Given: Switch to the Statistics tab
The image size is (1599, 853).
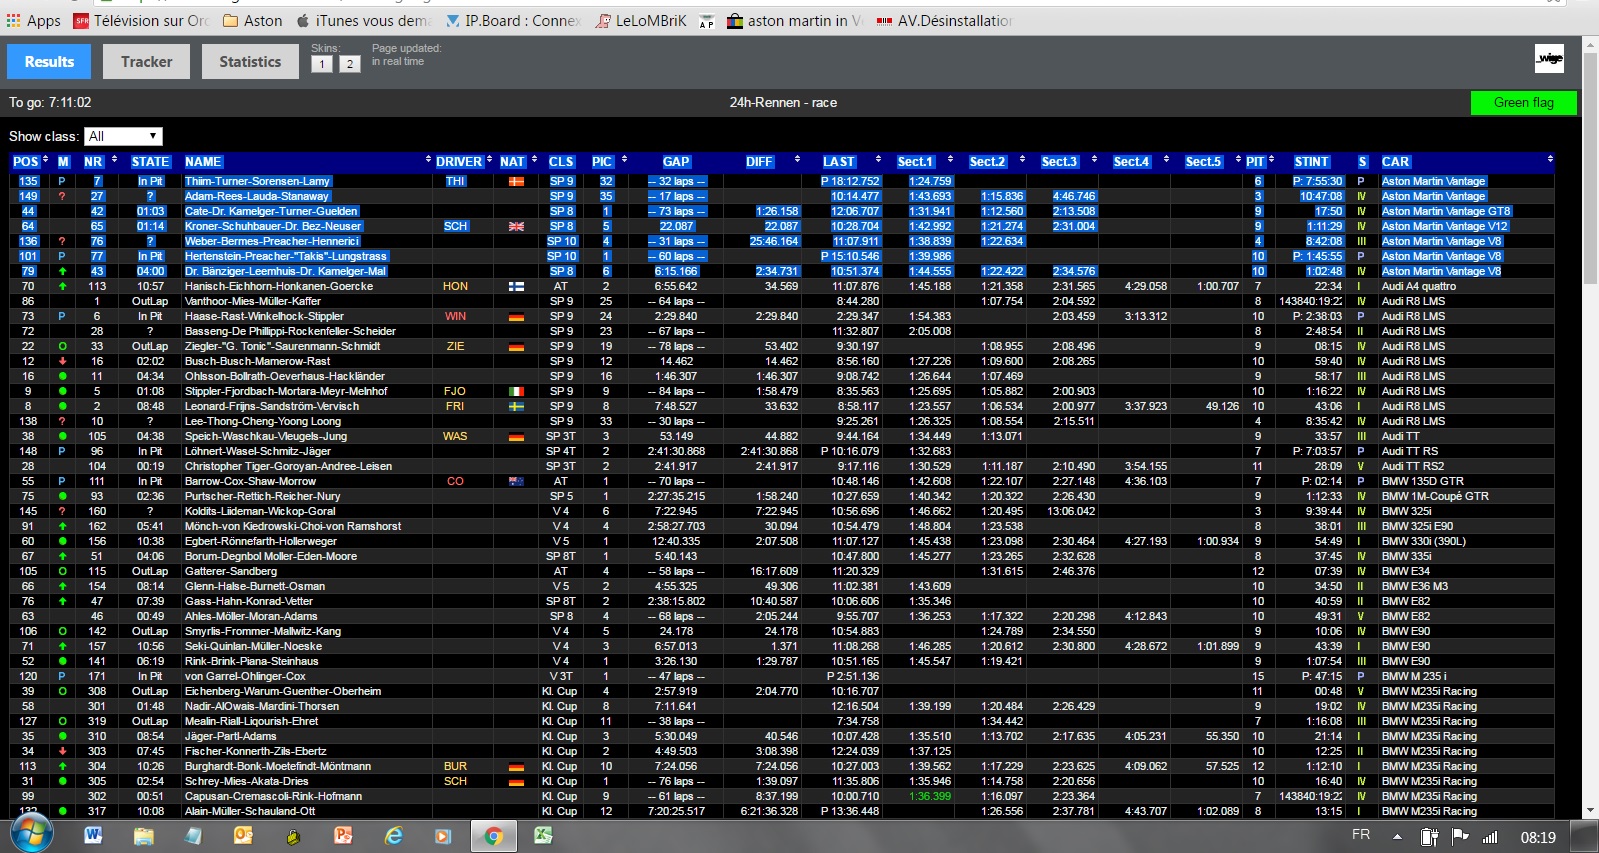Looking at the screenshot, I should (250, 62).
